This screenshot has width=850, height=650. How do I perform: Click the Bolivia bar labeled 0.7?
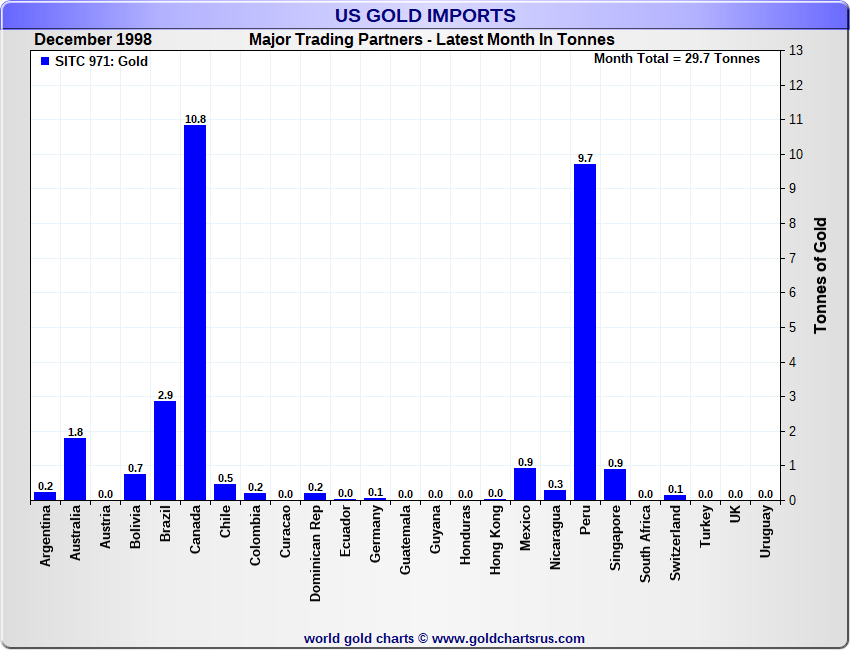point(135,487)
